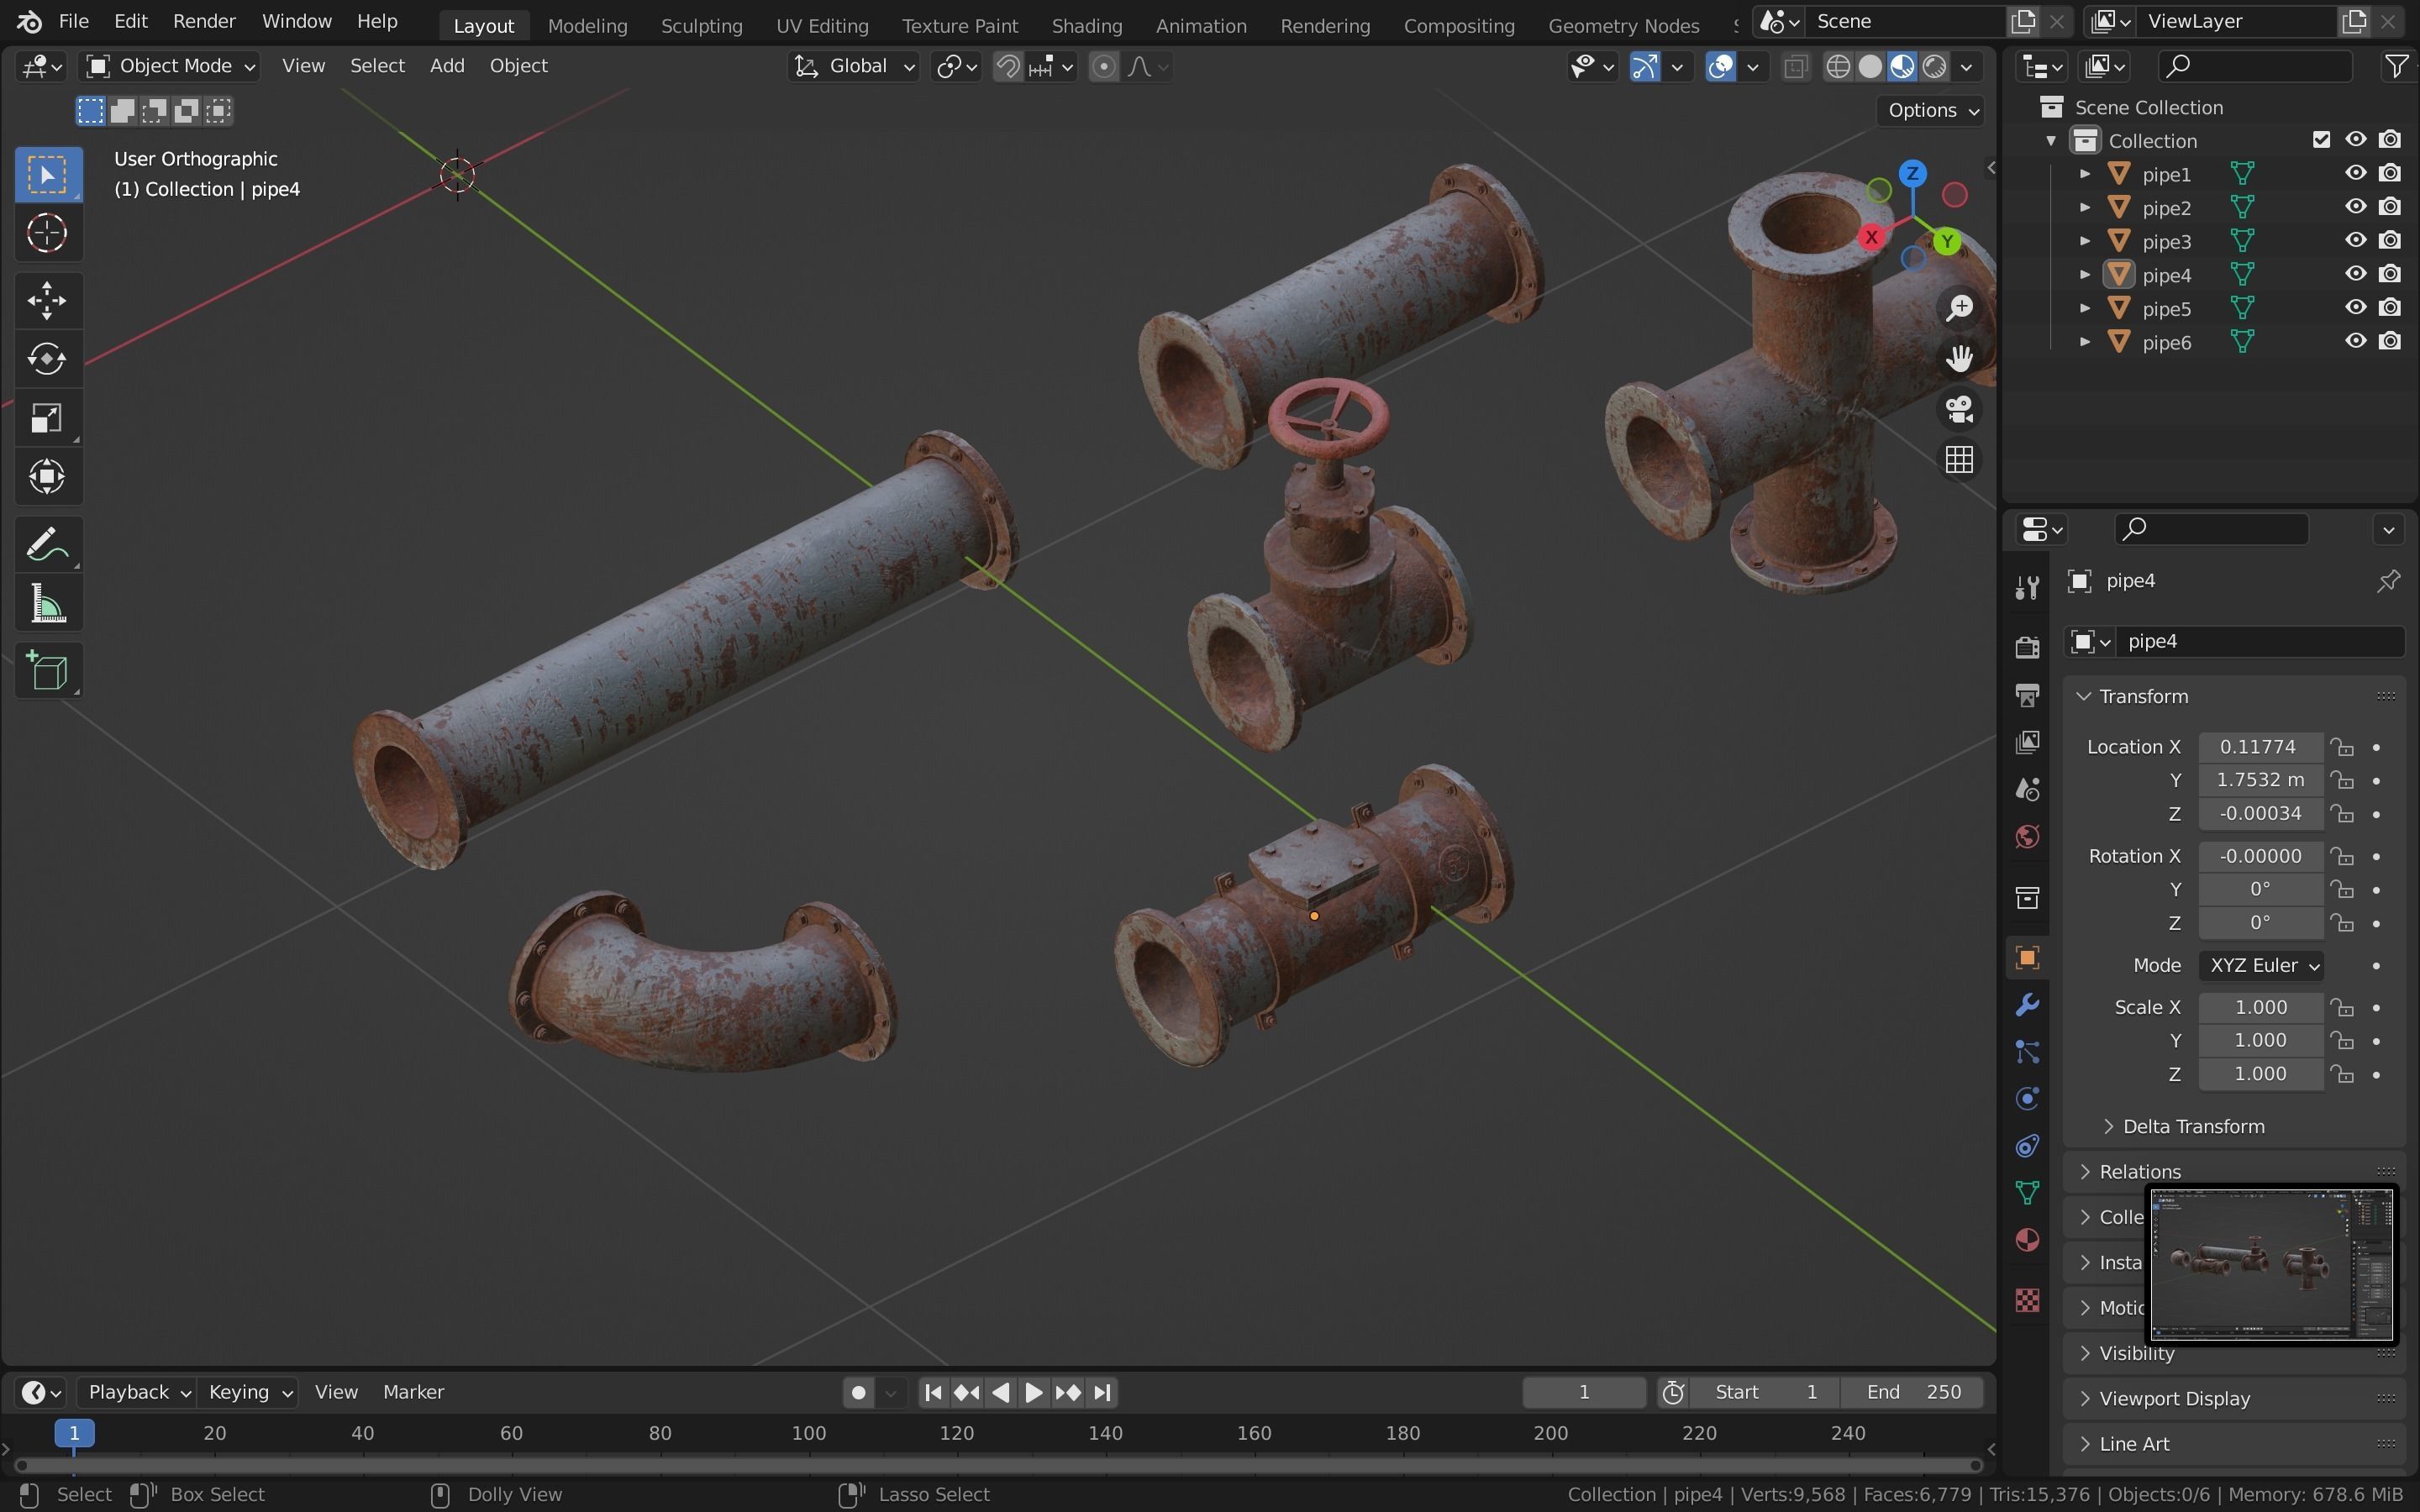2420x1512 pixels.
Task: Select the Measure tool
Action: coord(47,602)
